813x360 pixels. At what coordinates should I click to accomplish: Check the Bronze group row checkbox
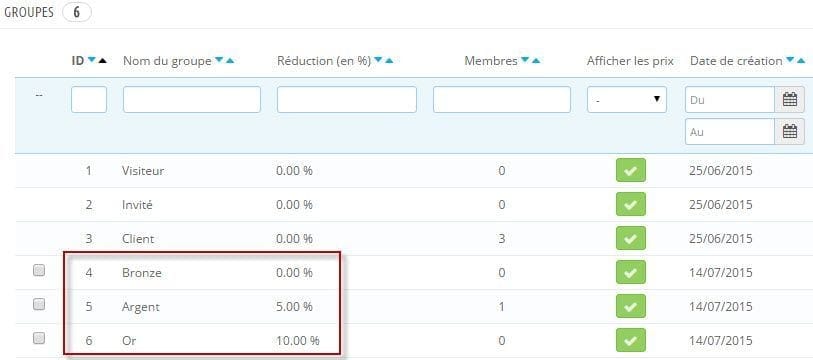39,270
